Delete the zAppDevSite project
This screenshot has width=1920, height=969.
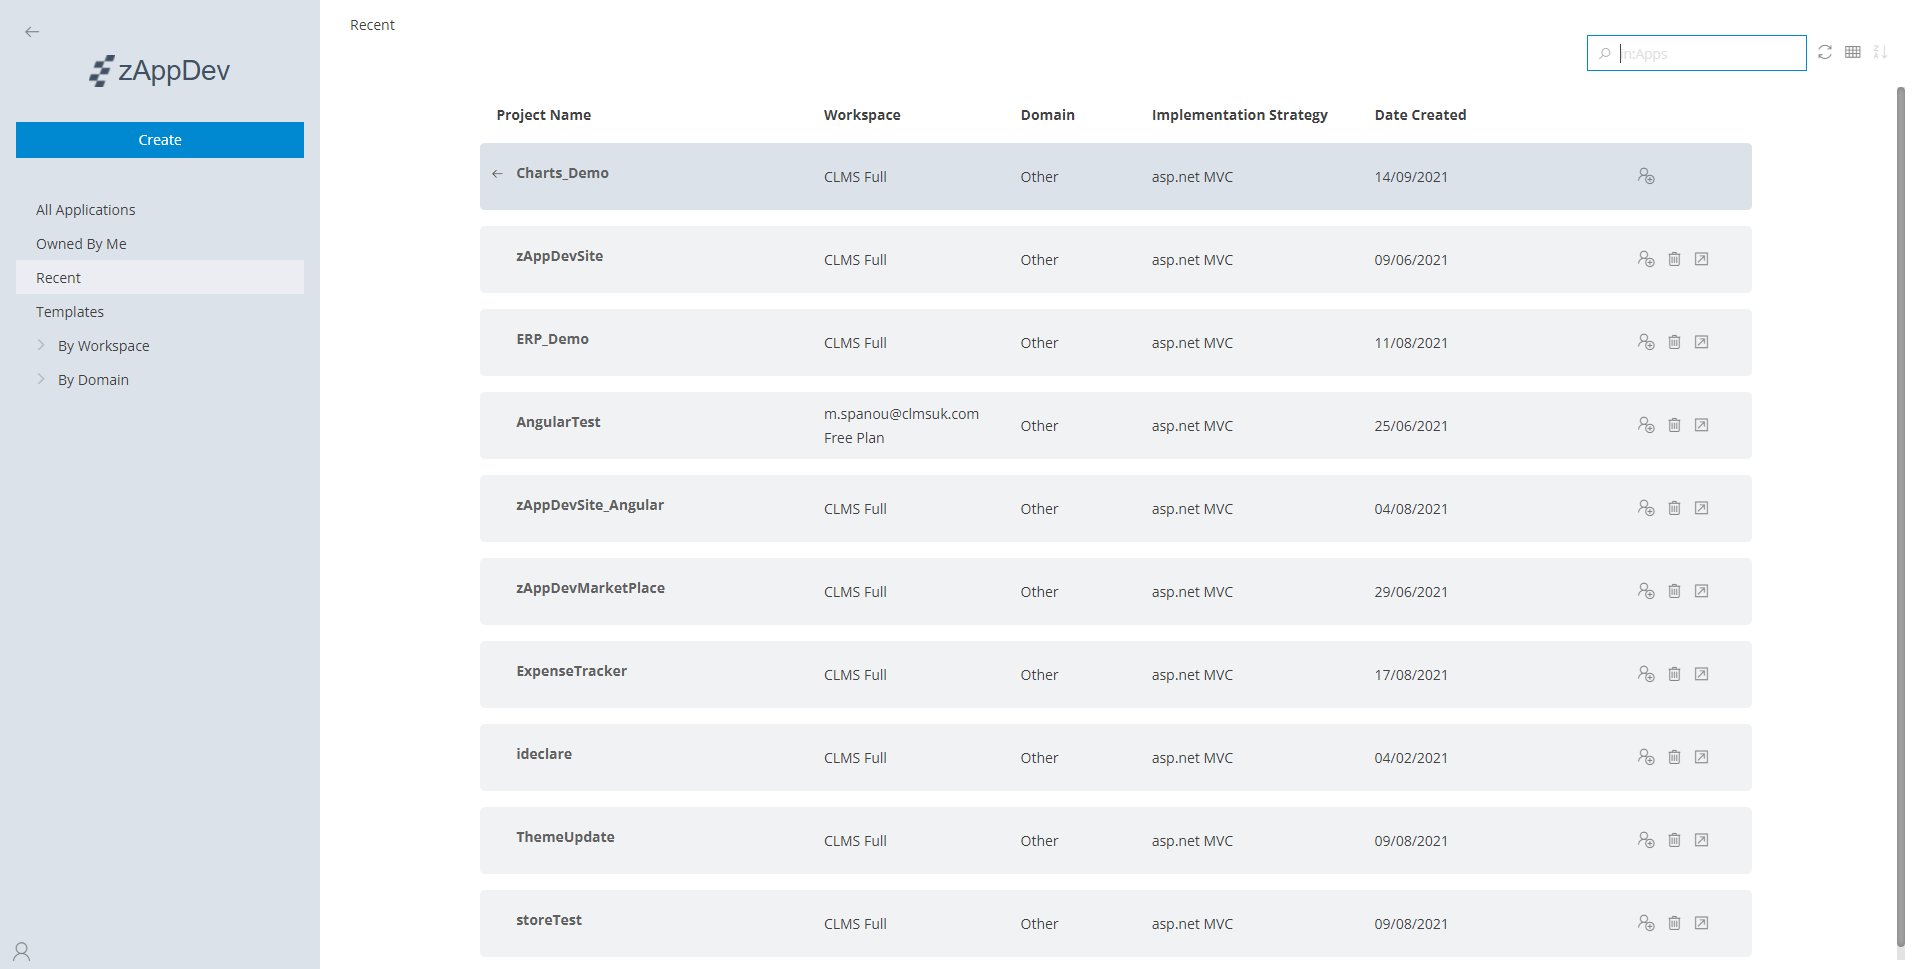[x=1674, y=259]
